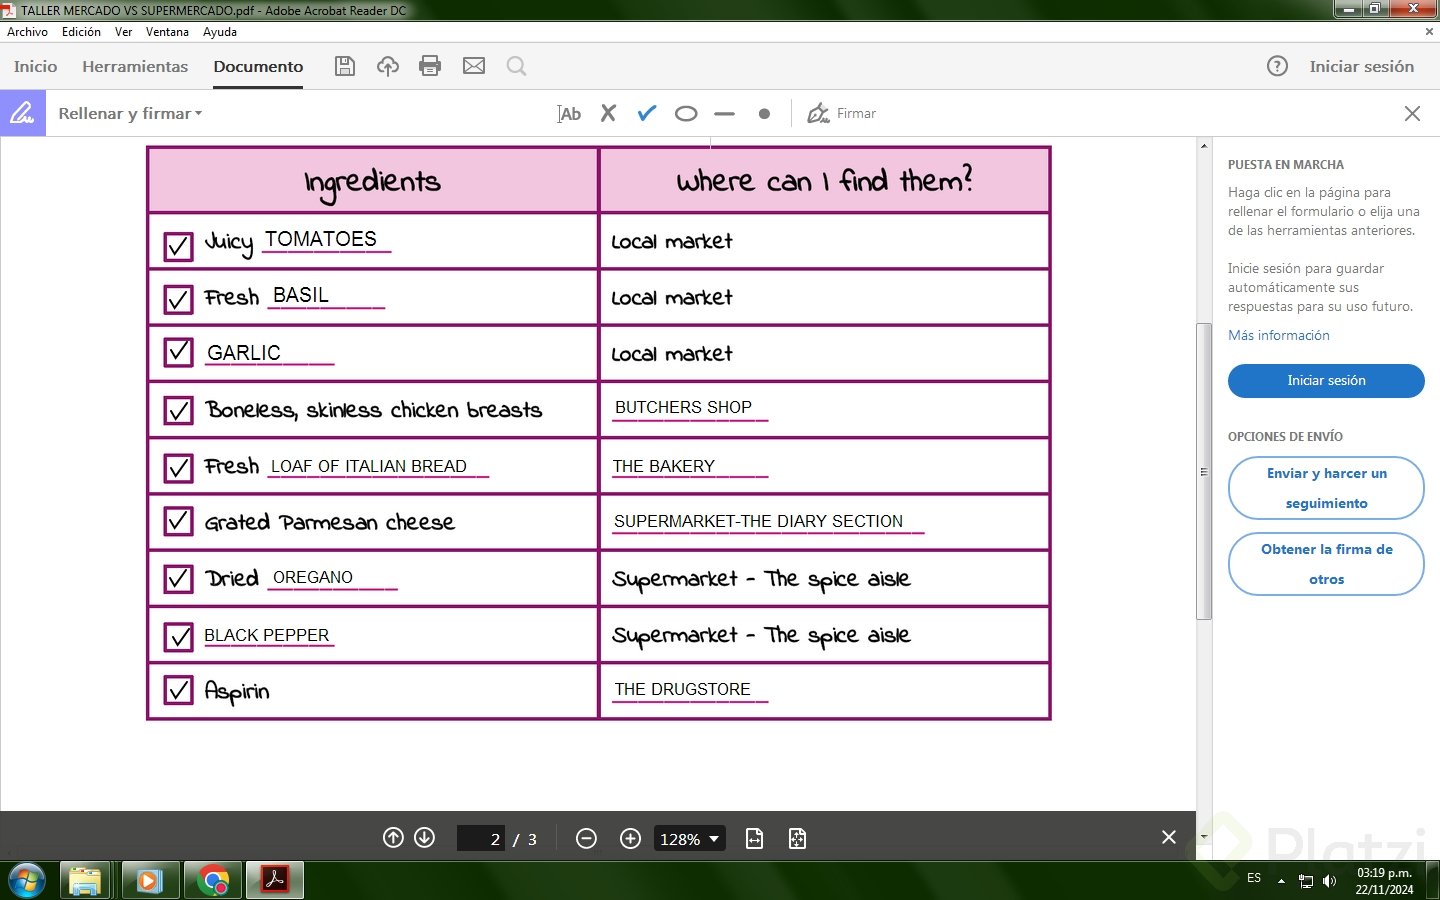Click the Print document icon
This screenshot has height=900, width=1440.
pyautogui.click(x=430, y=66)
